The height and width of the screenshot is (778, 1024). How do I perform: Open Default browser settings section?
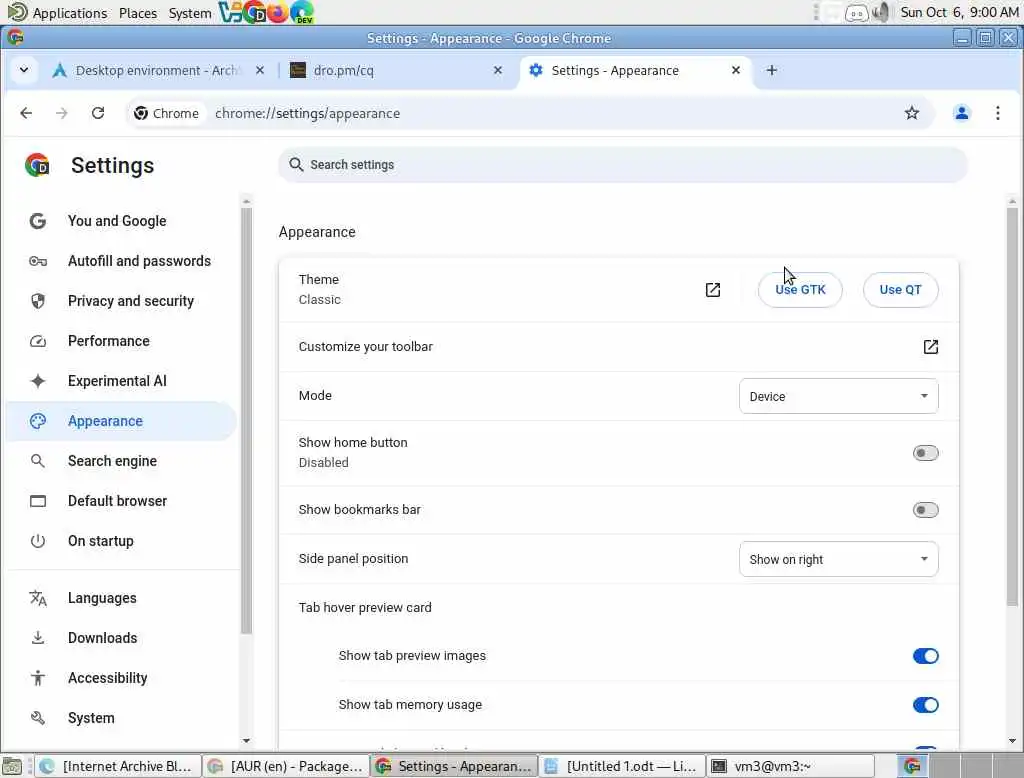click(x=121, y=501)
